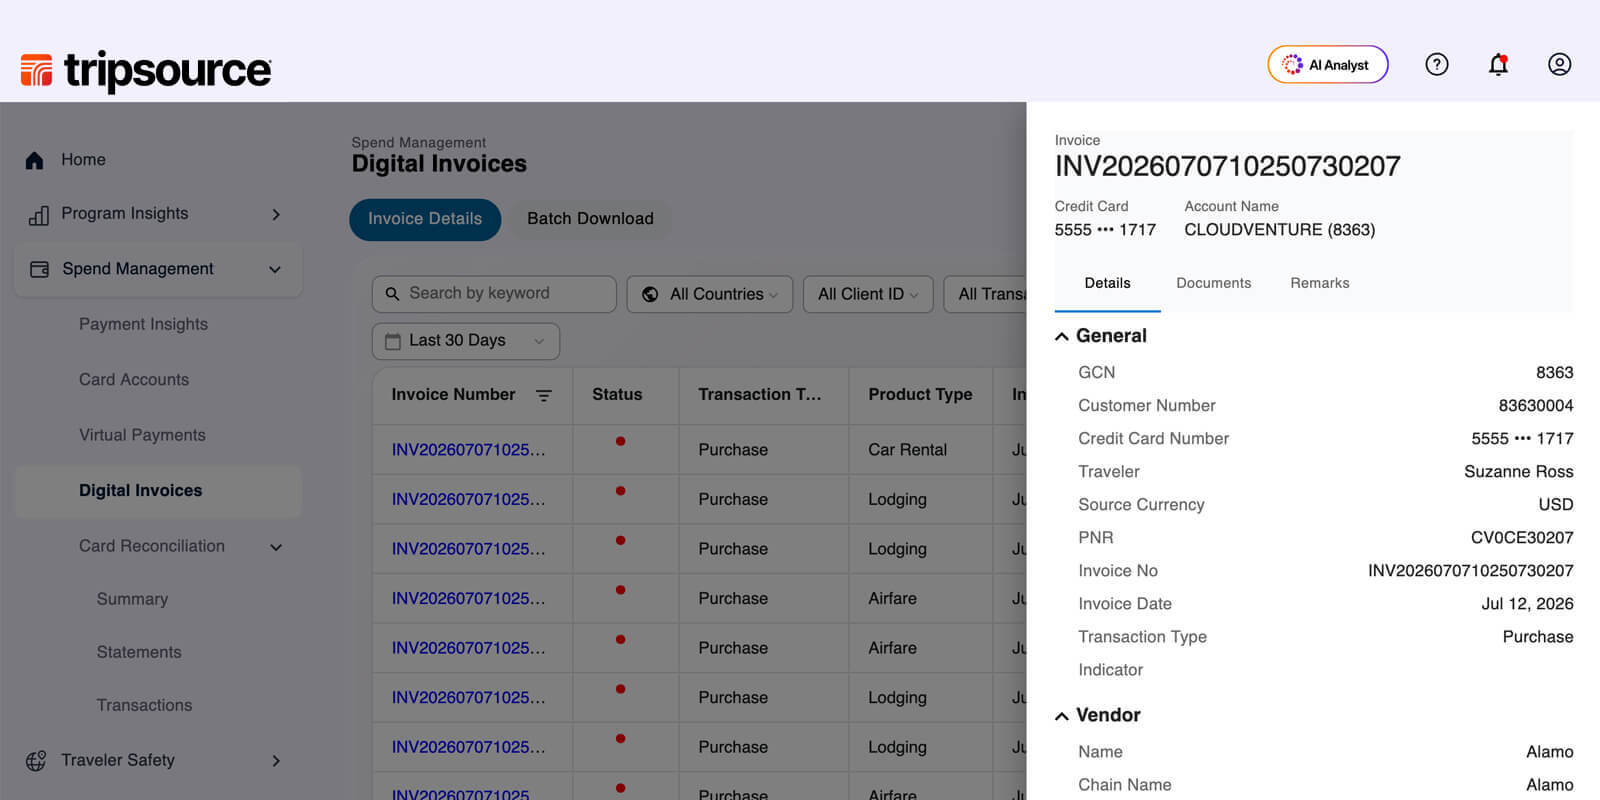Click the Program Insights chart icon

[38, 214]
